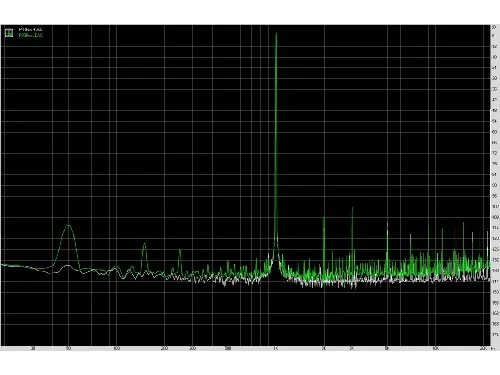Click the 50 label on frequency axis
This screenshot has height=375, width=500.
pyautogui.click(x=68, y=349)
